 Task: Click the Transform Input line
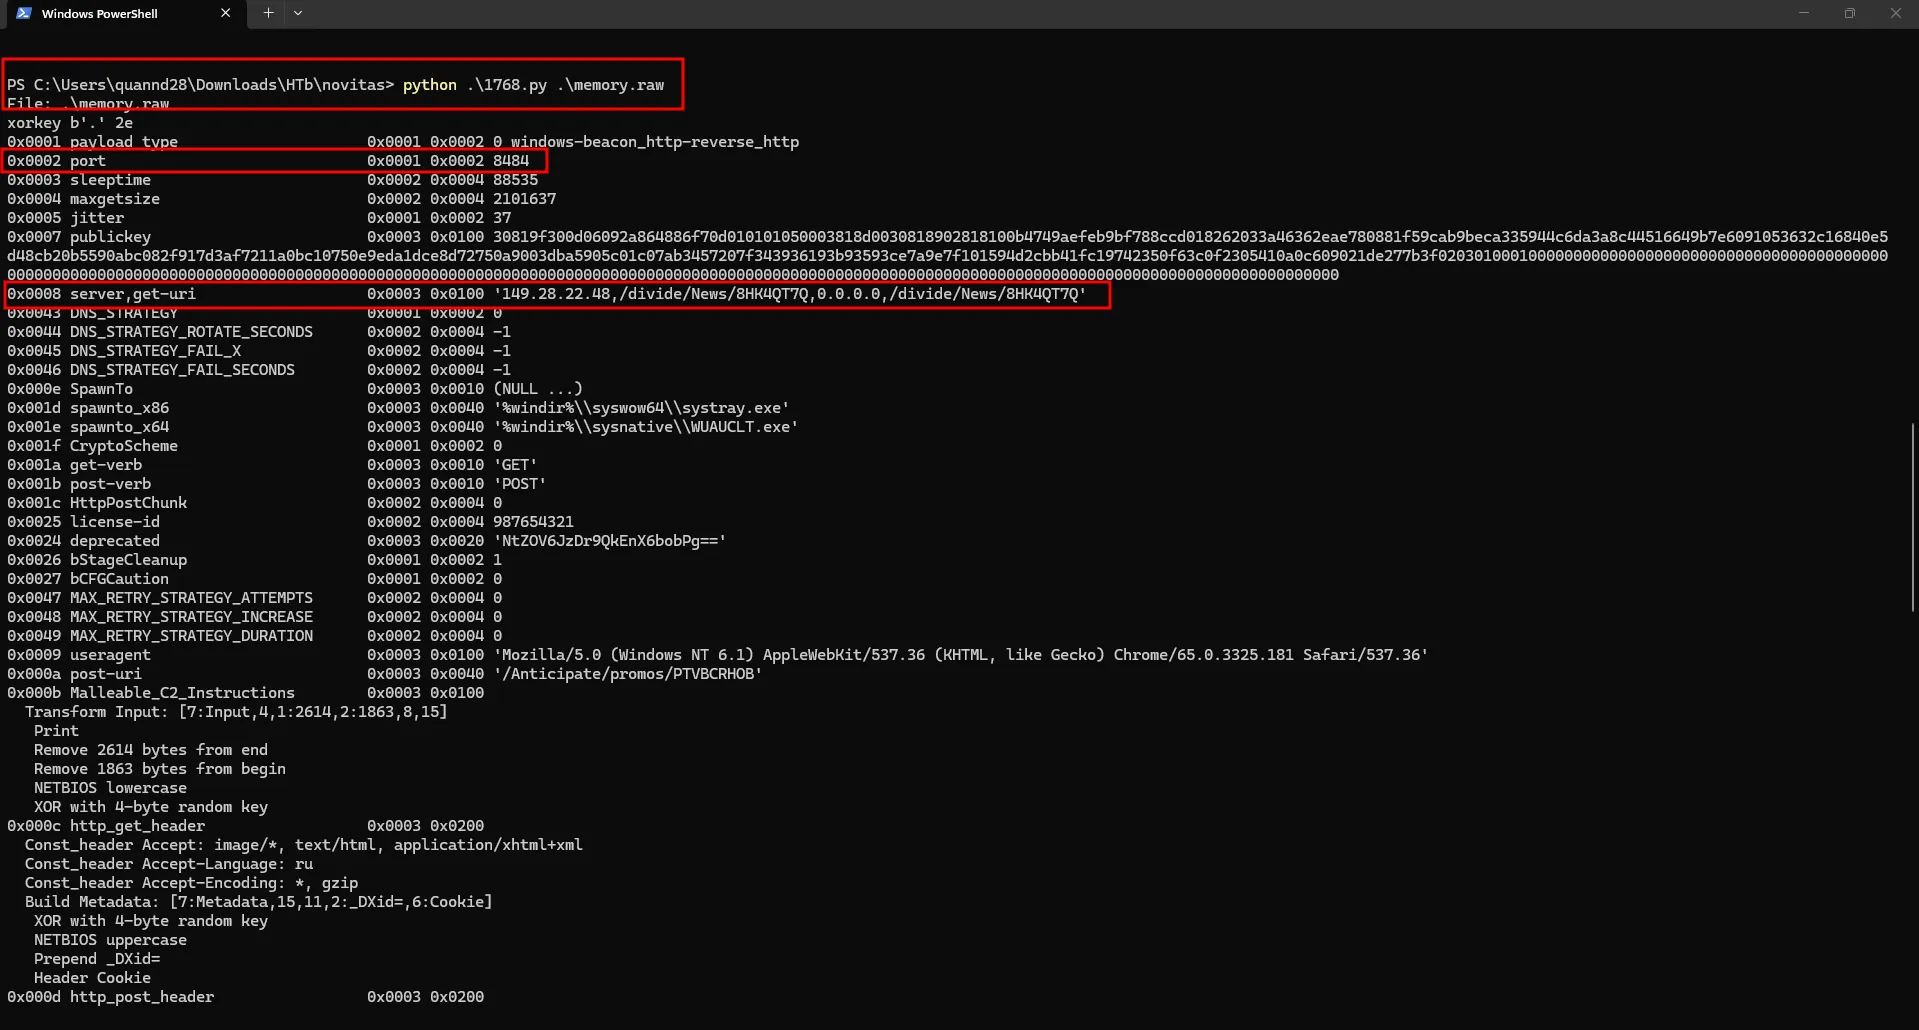point(236,712)
